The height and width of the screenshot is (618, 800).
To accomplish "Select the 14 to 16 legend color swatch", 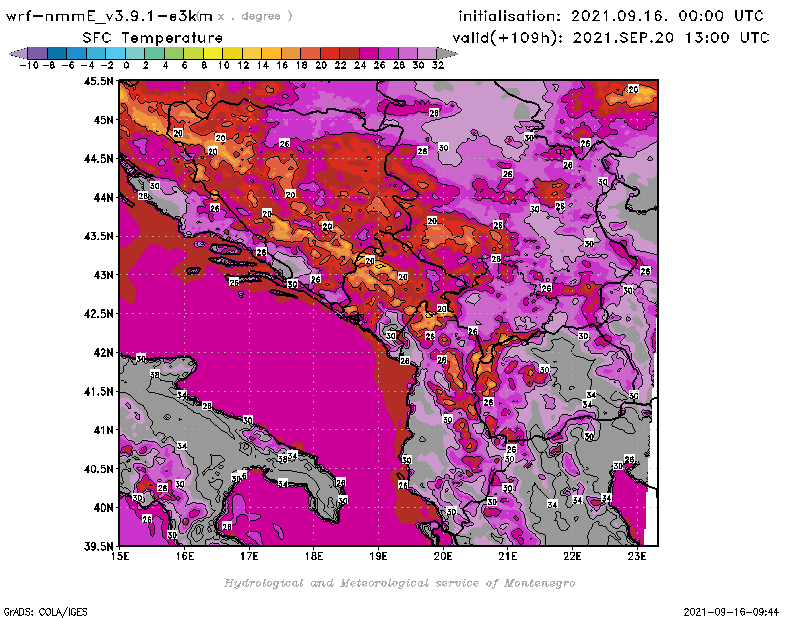I will 271,53.
